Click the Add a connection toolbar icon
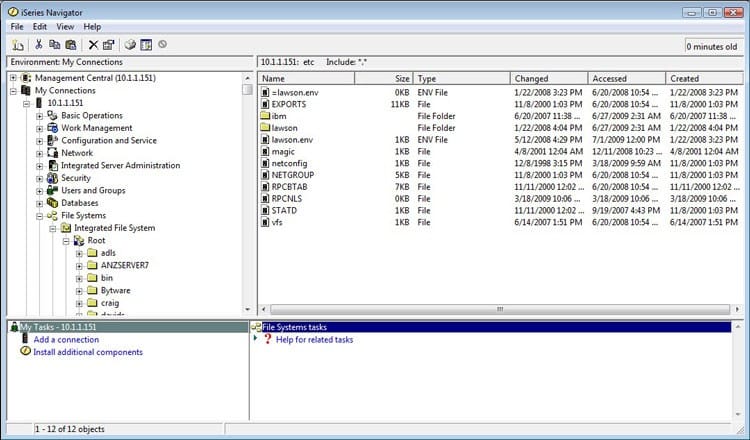This screenshot has width=750, height=440. [x=18, y=45]
